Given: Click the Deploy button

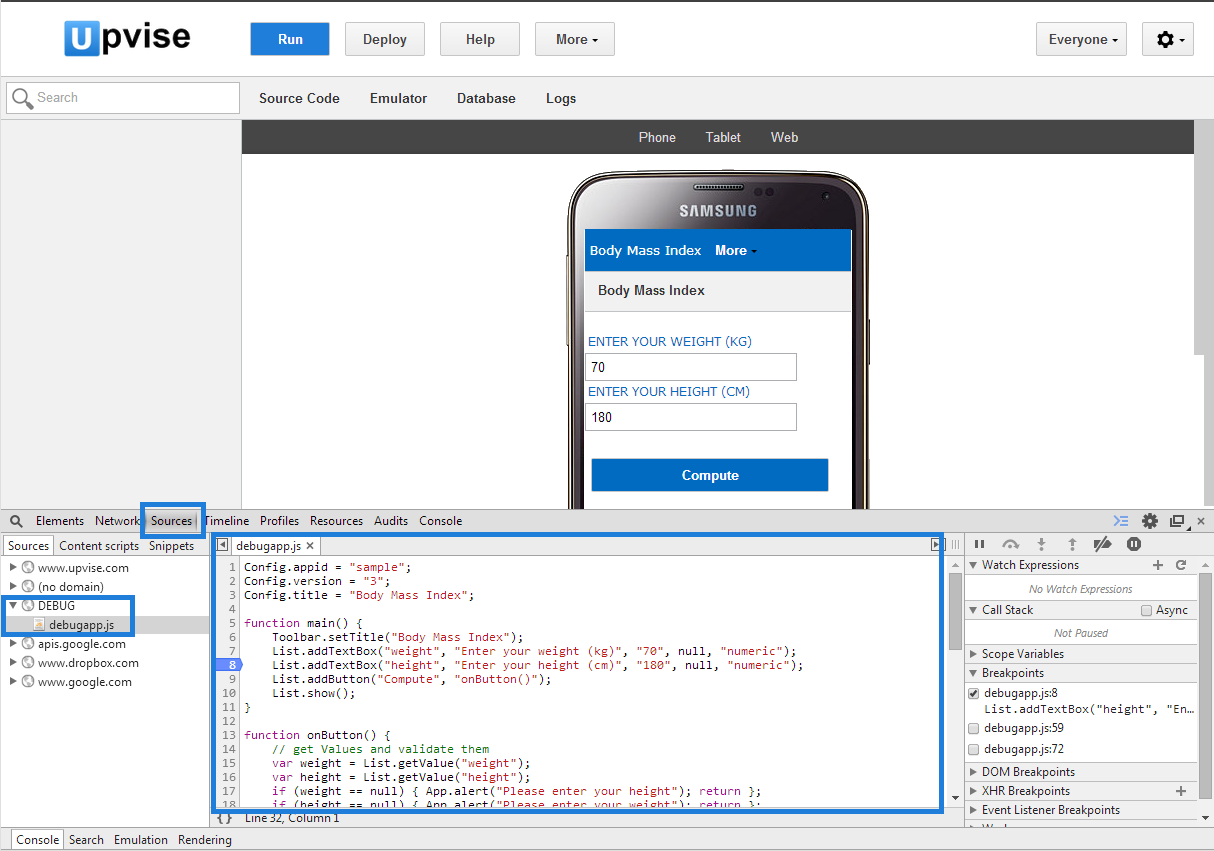Looking at the screenshot, I should pos(385,40).
